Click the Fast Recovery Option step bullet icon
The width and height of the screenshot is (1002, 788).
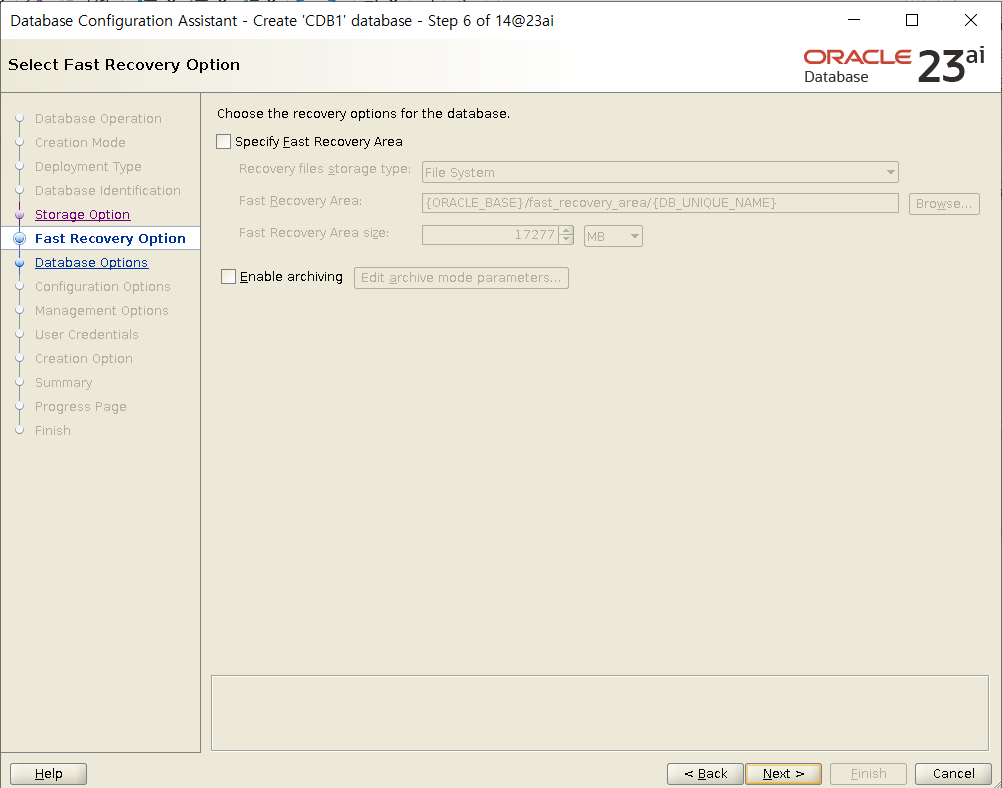pyautogui.click(x=19, y=238)
